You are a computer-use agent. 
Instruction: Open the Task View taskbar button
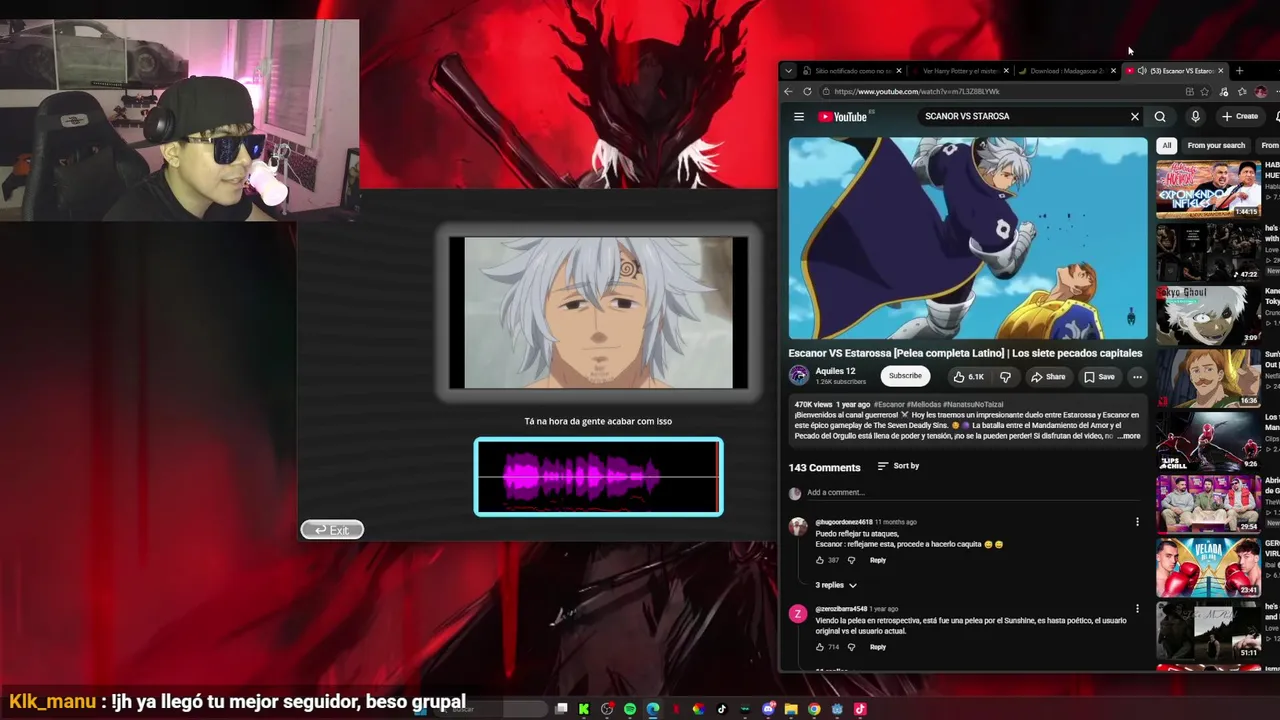pyautogui.click(x=562, y=709)
